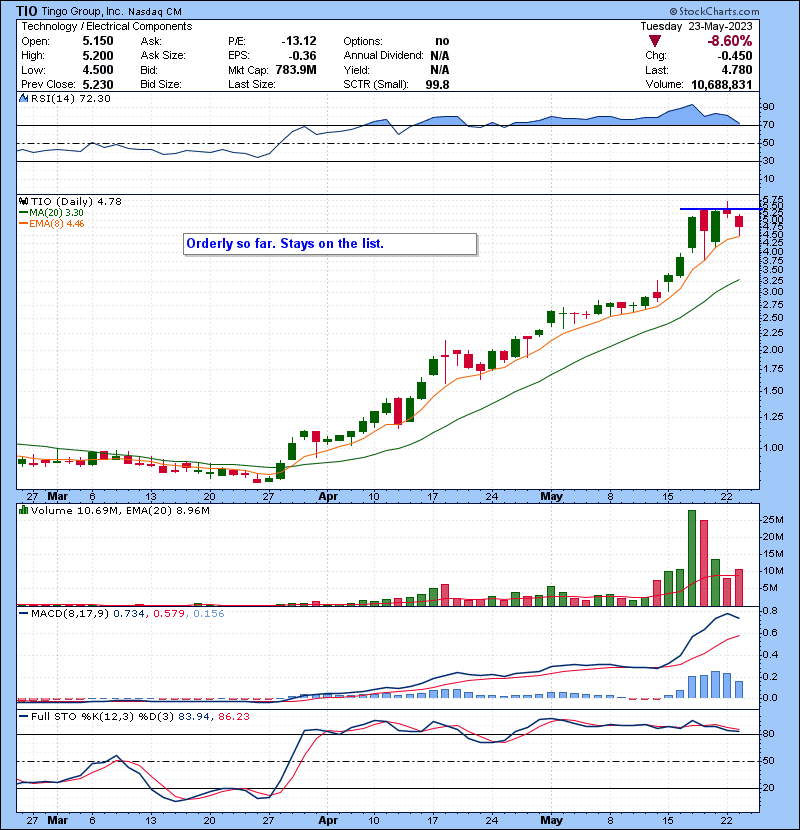This screenshot has height=830, width=800.
Task: Click the green MA(20) 3.30 legend
Action: click(51, 212)
